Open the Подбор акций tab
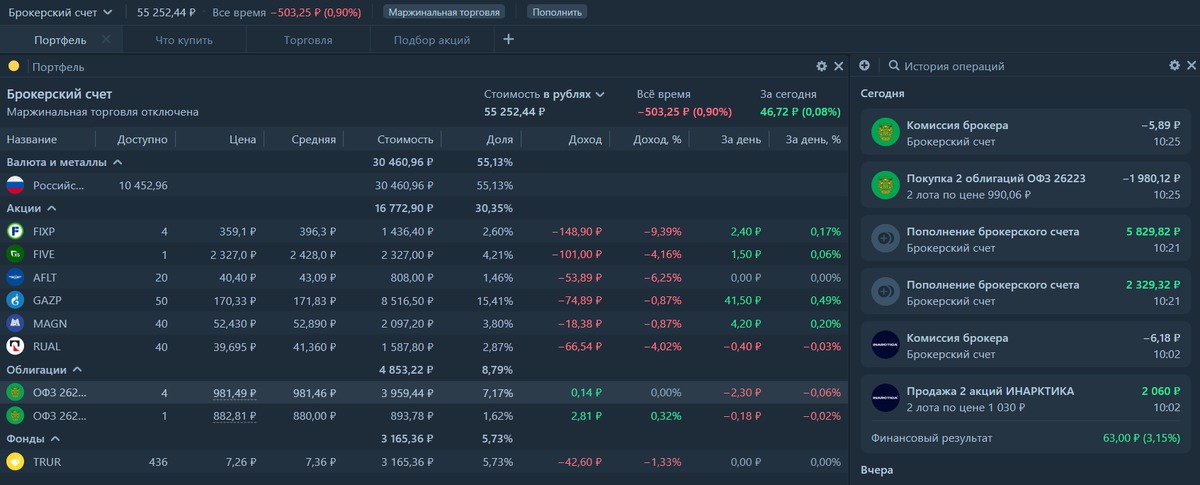The image size is (1200, 485). point(432,40)
